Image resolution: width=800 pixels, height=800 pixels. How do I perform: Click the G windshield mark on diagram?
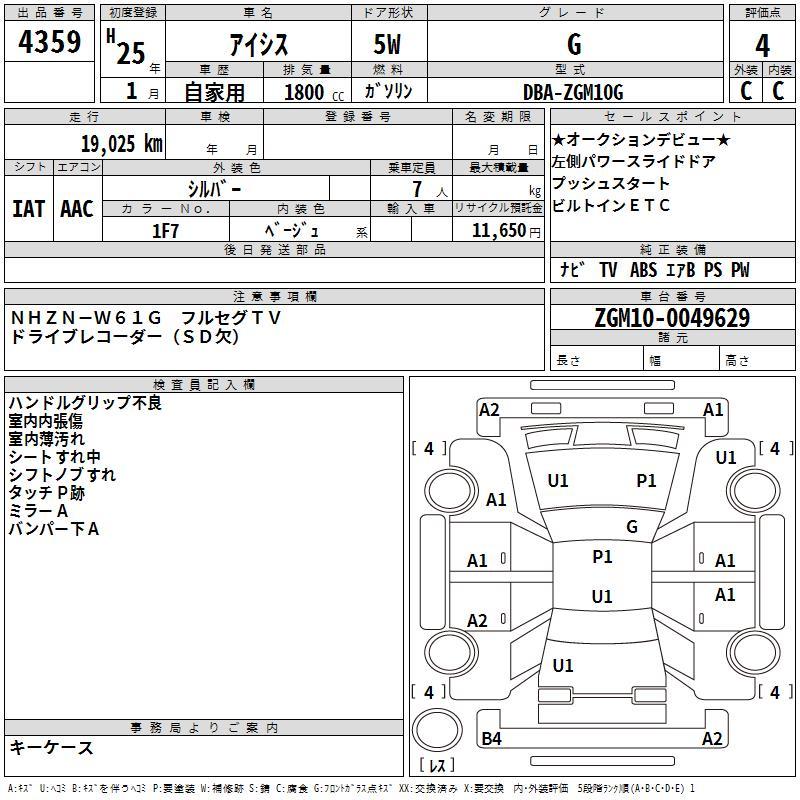[x=632, y=527]
